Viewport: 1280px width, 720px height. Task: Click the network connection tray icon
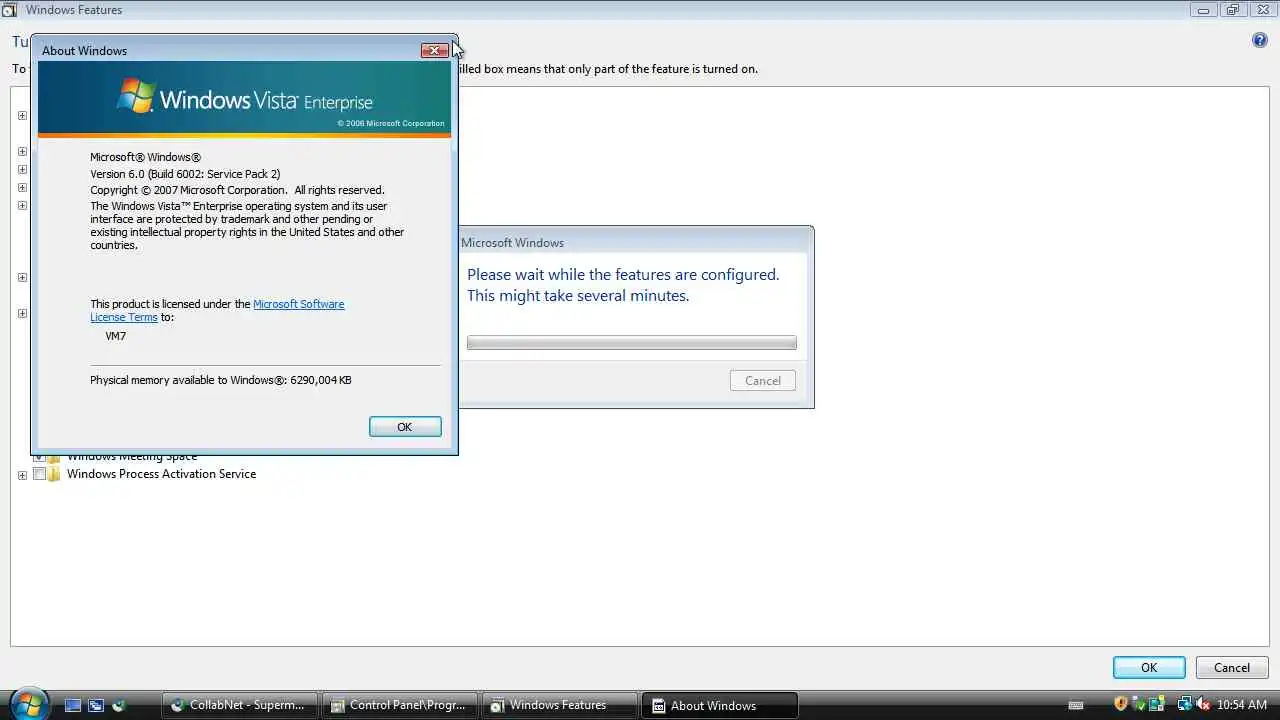coord(1184,704)
